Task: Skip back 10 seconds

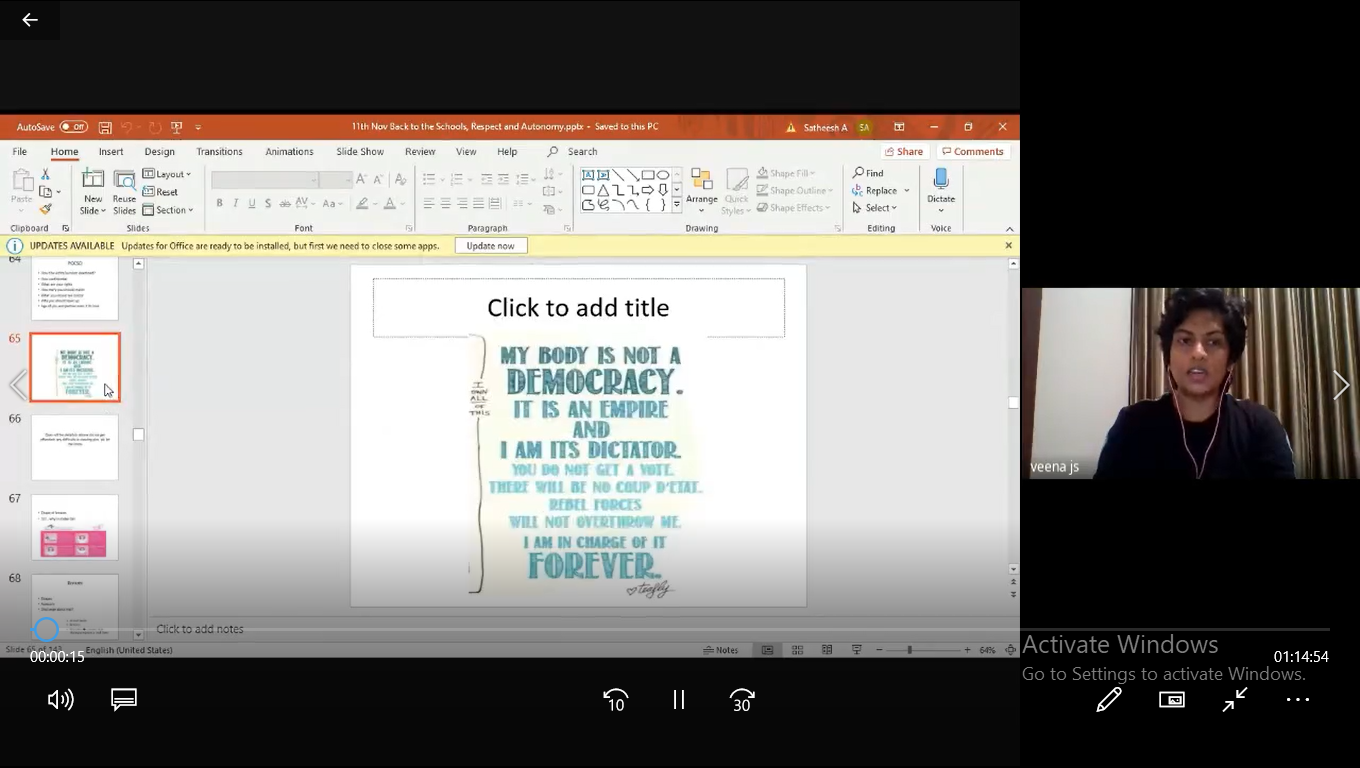Action: coord(616,700)
